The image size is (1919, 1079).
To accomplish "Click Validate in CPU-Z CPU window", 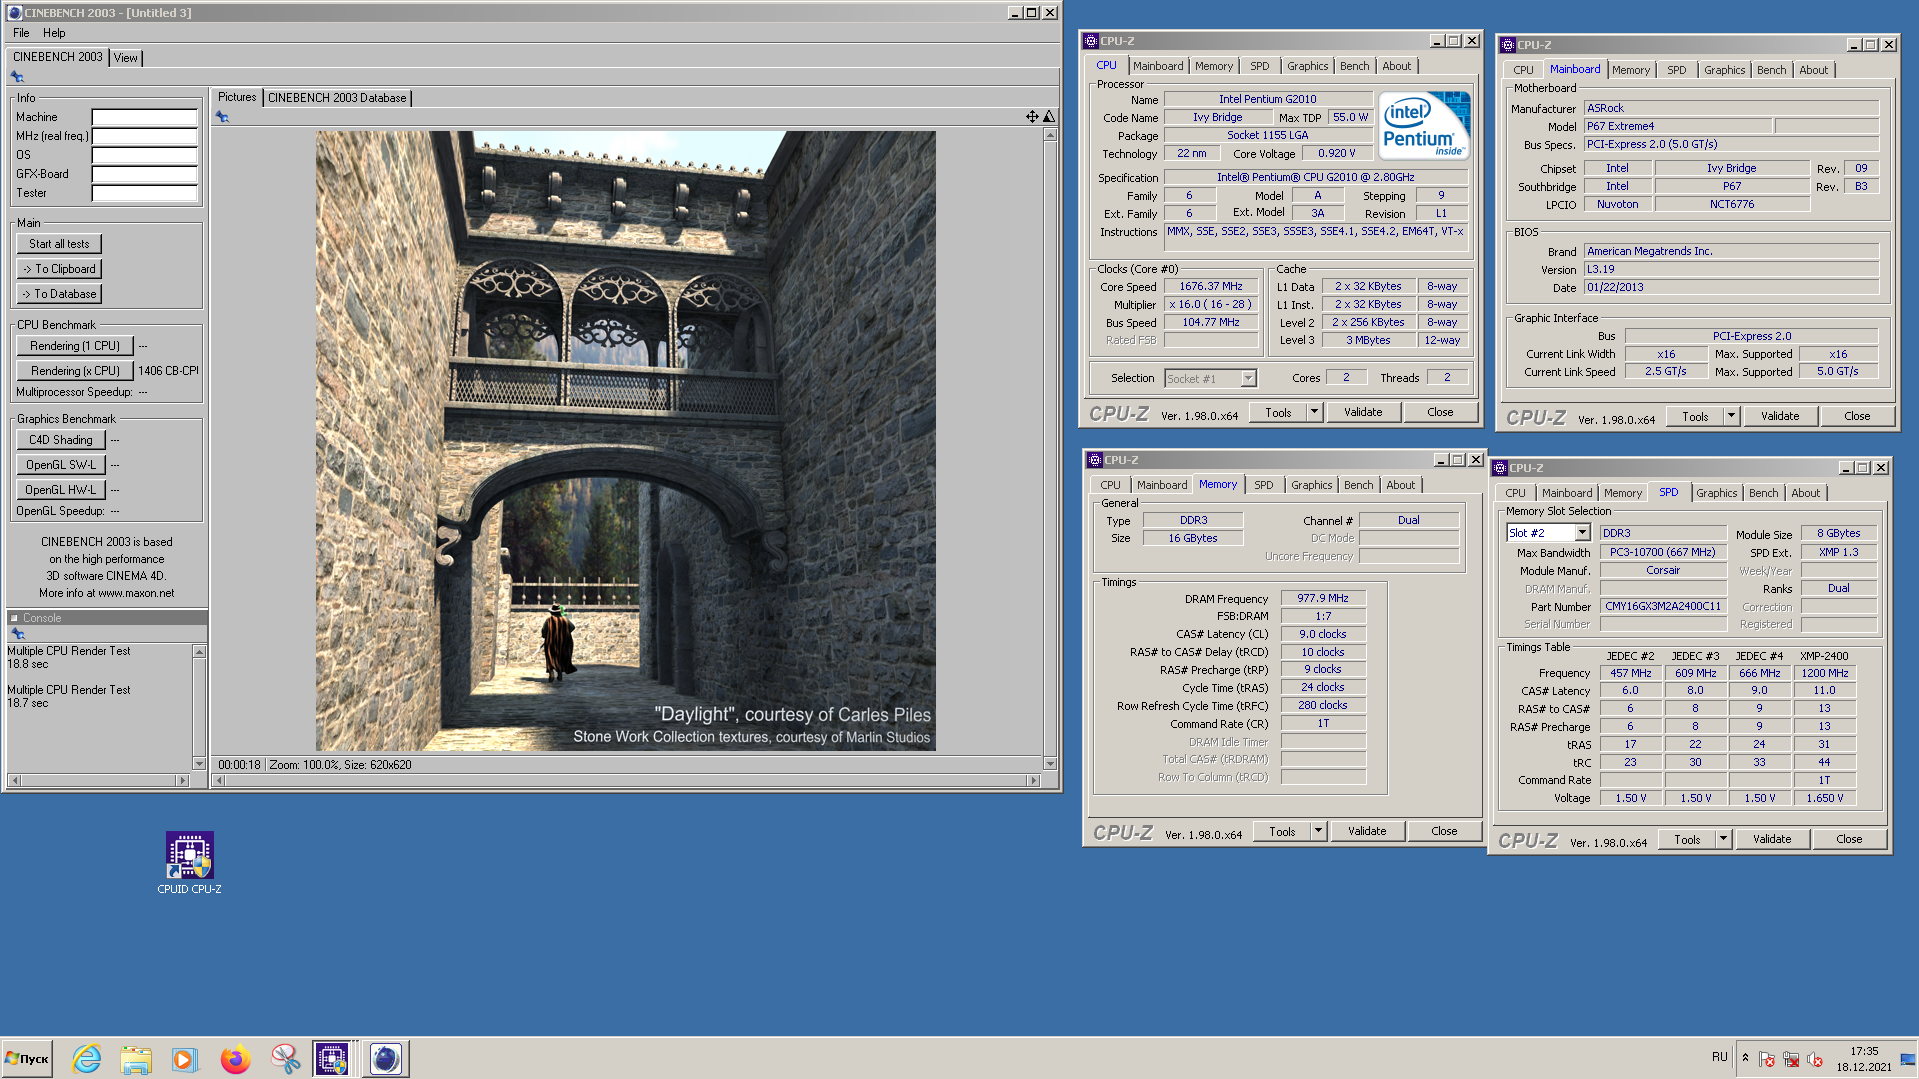I will (x=1363, y=412).
